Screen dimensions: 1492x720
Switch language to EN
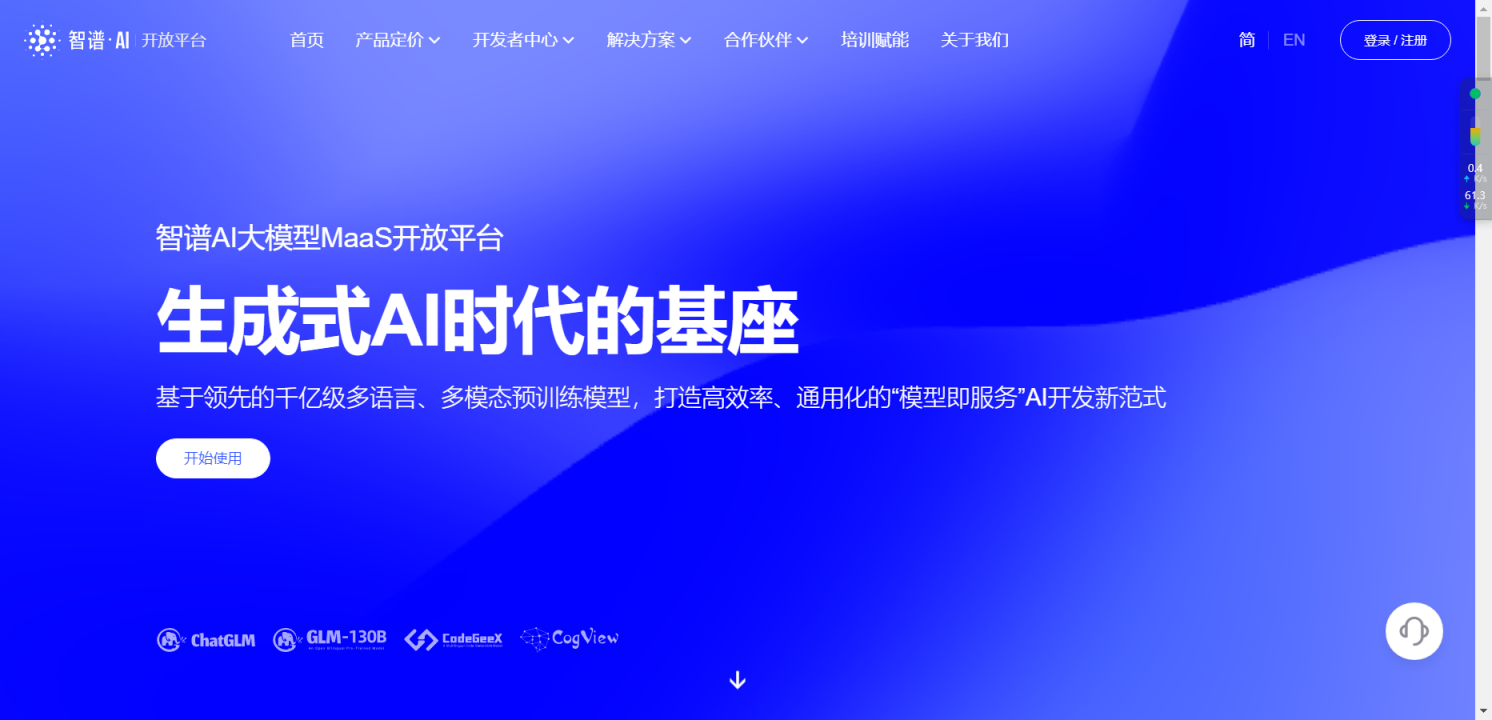point(1294,40)
